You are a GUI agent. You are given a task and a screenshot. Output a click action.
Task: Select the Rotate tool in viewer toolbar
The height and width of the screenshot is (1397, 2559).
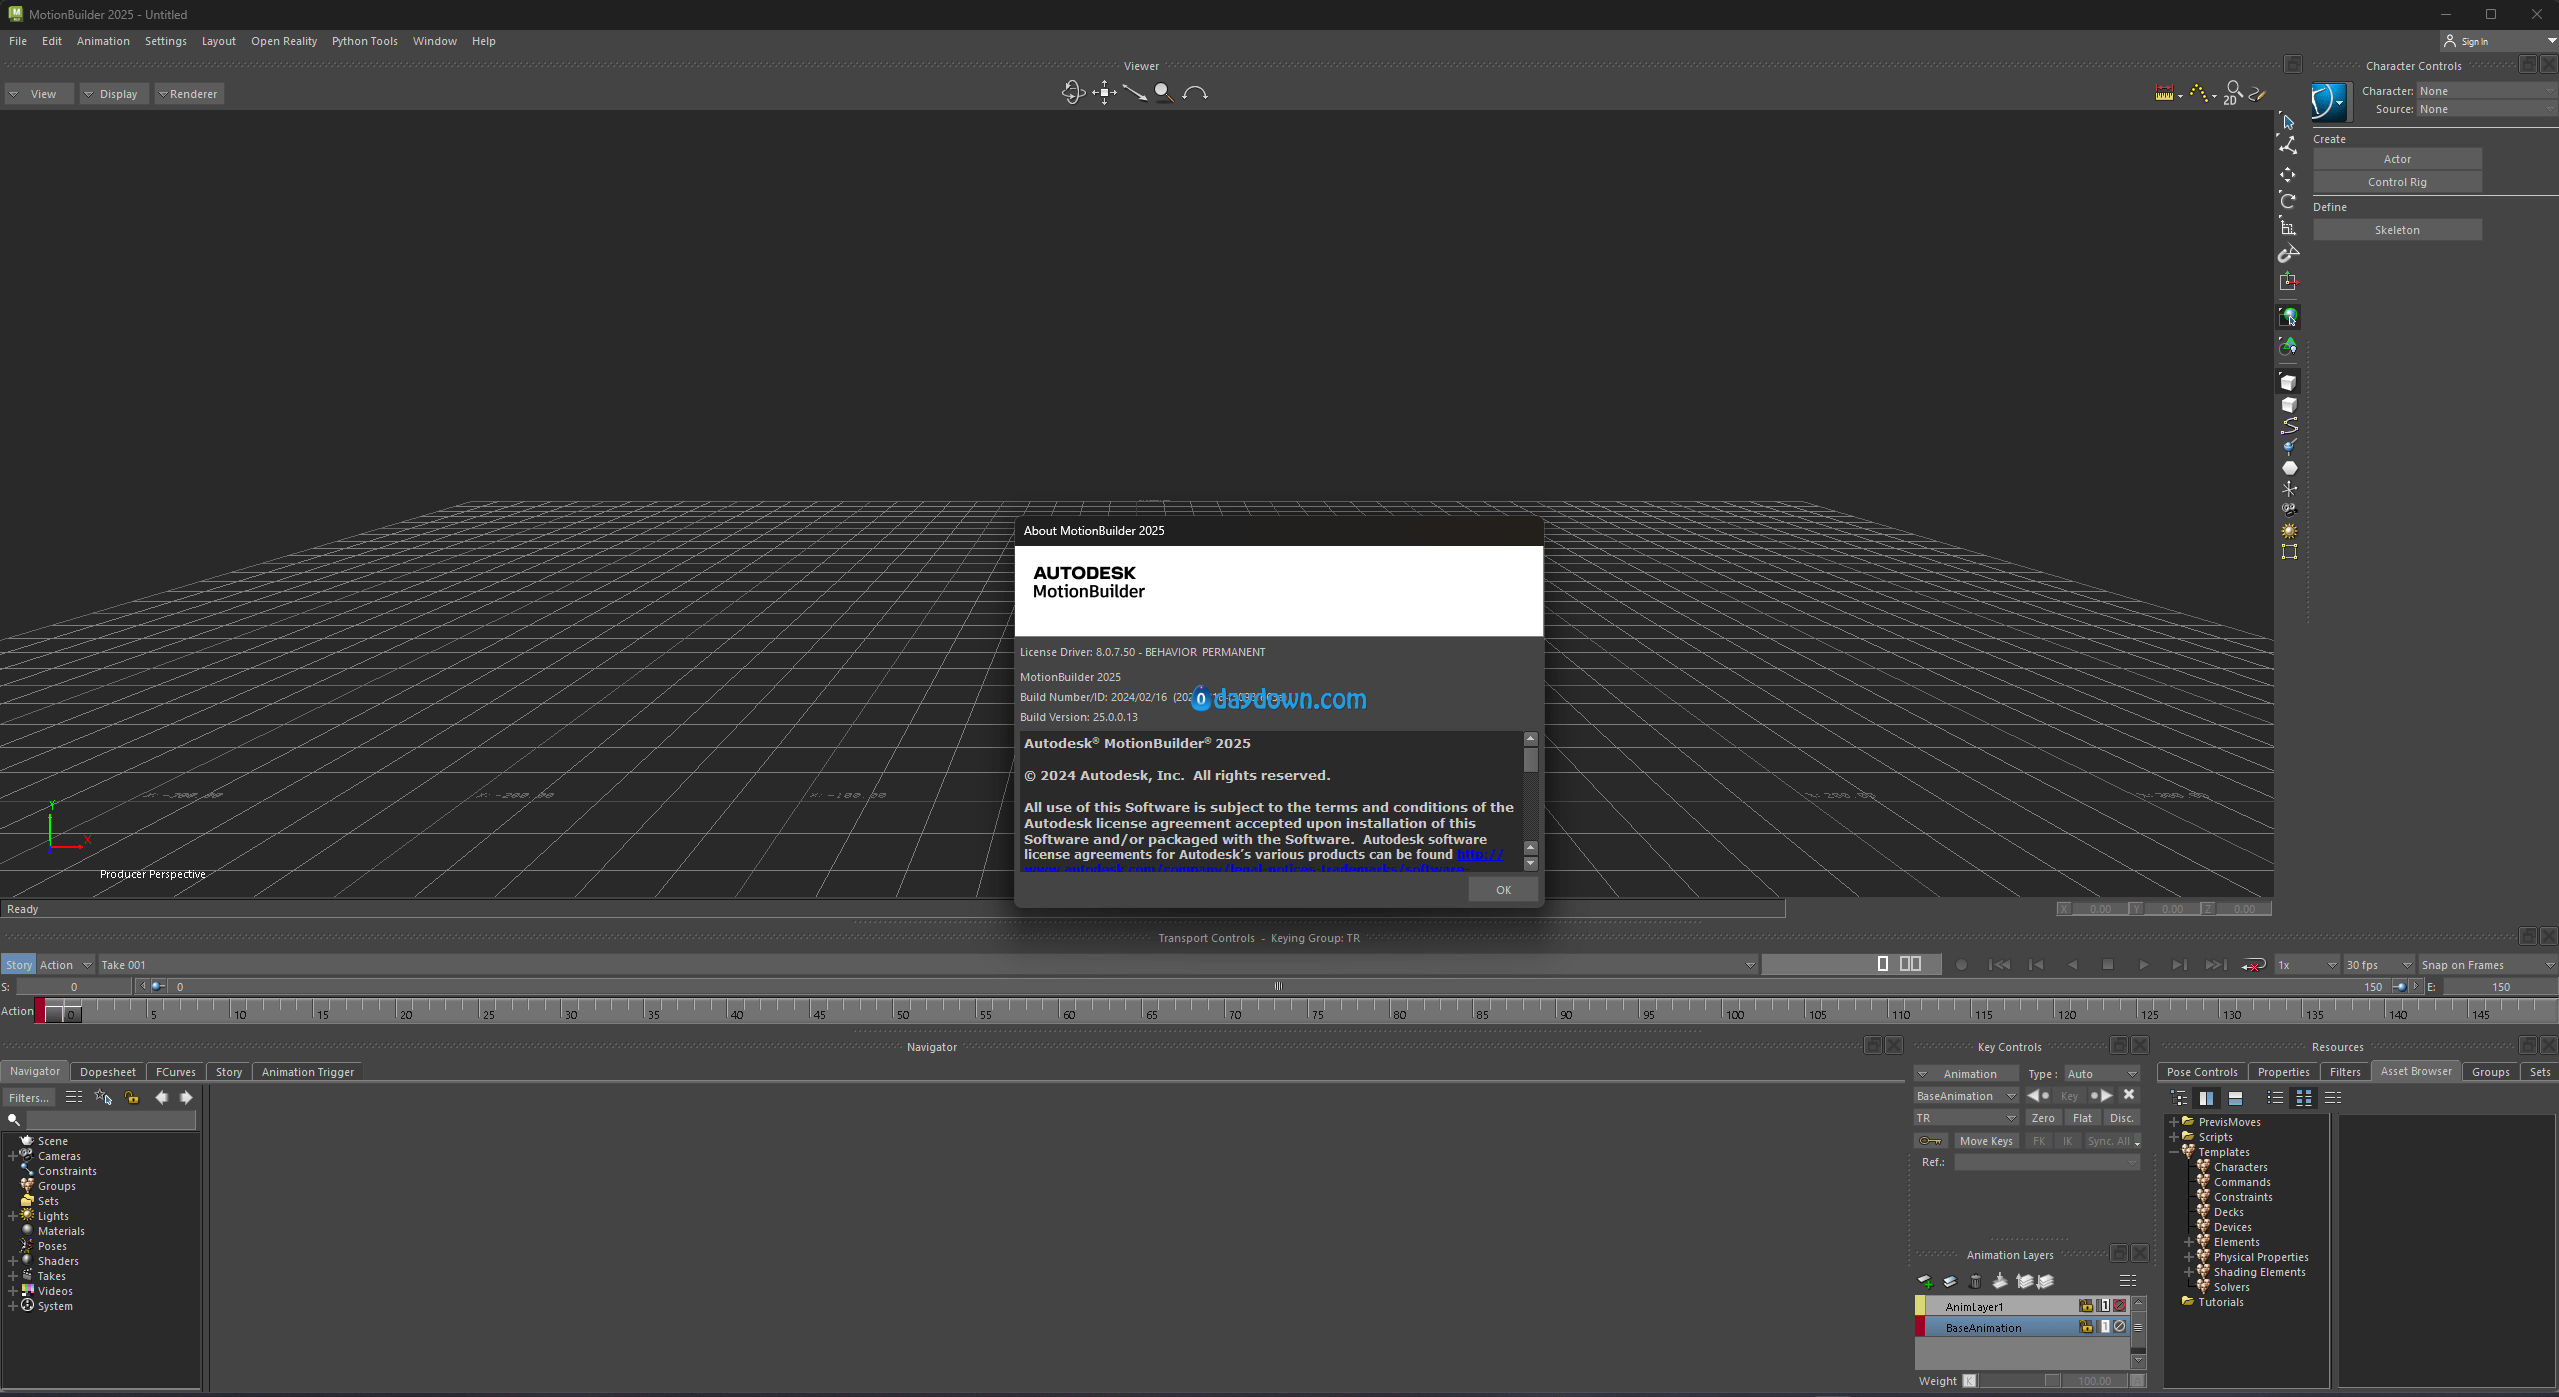click(x=2288, y=201)
